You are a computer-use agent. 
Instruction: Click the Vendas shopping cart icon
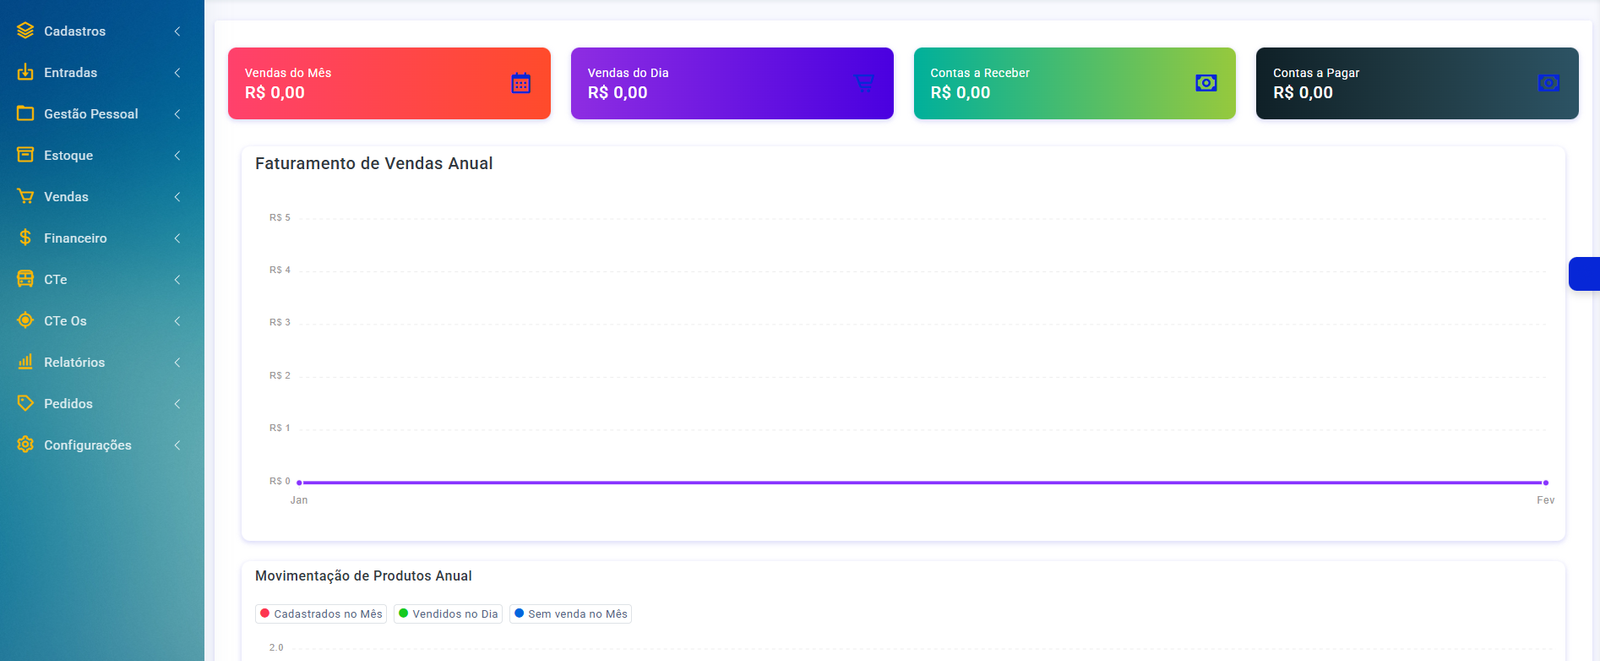coord(25,196)
